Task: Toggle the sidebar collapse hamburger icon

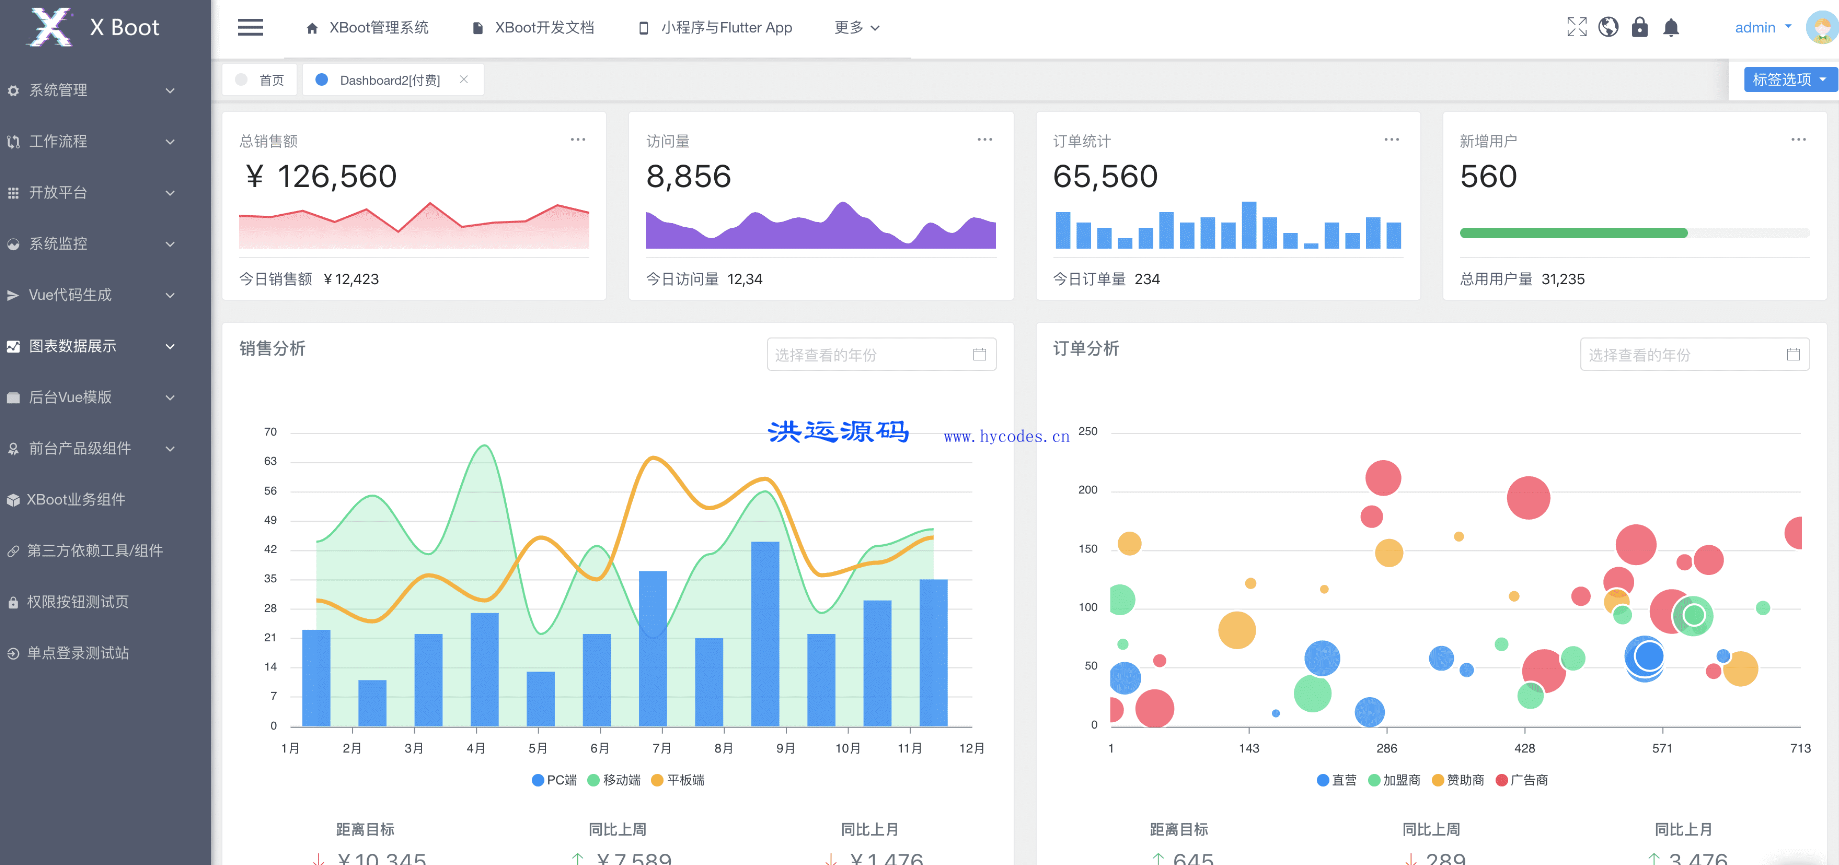Action: pyautogui.click(x=250, y=28)
